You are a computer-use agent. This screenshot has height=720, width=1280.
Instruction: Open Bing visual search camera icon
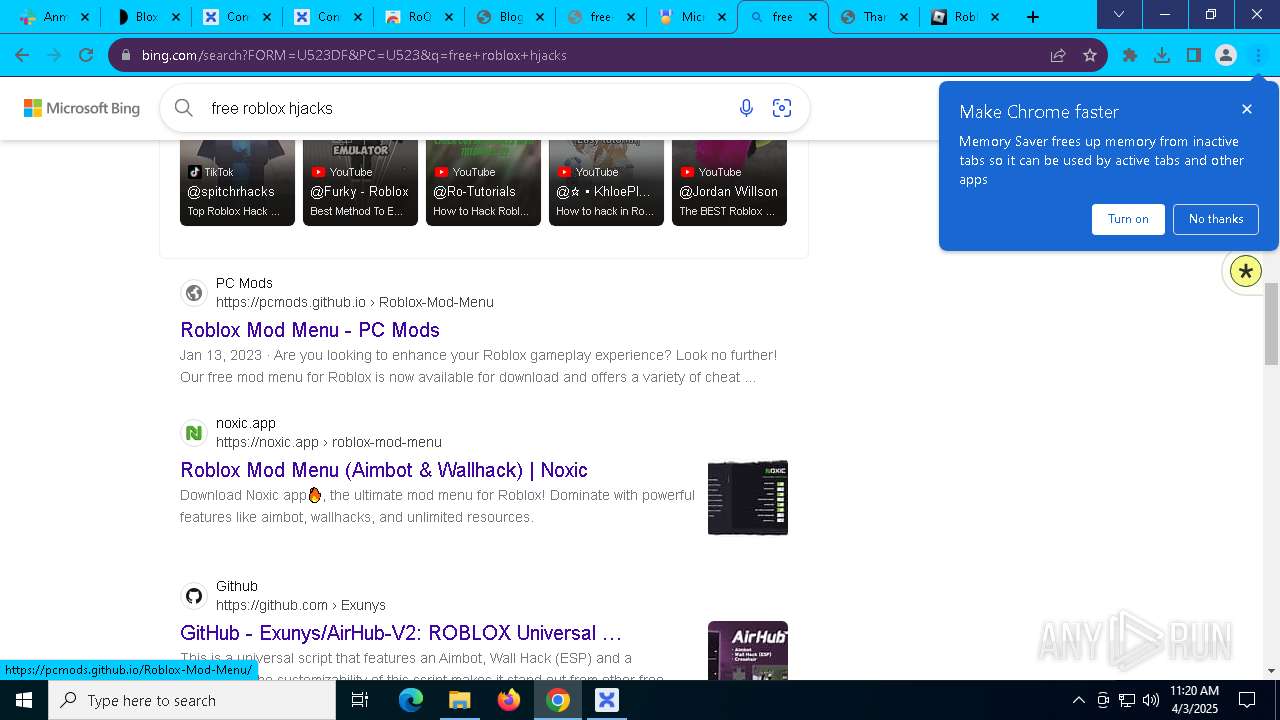782,108
